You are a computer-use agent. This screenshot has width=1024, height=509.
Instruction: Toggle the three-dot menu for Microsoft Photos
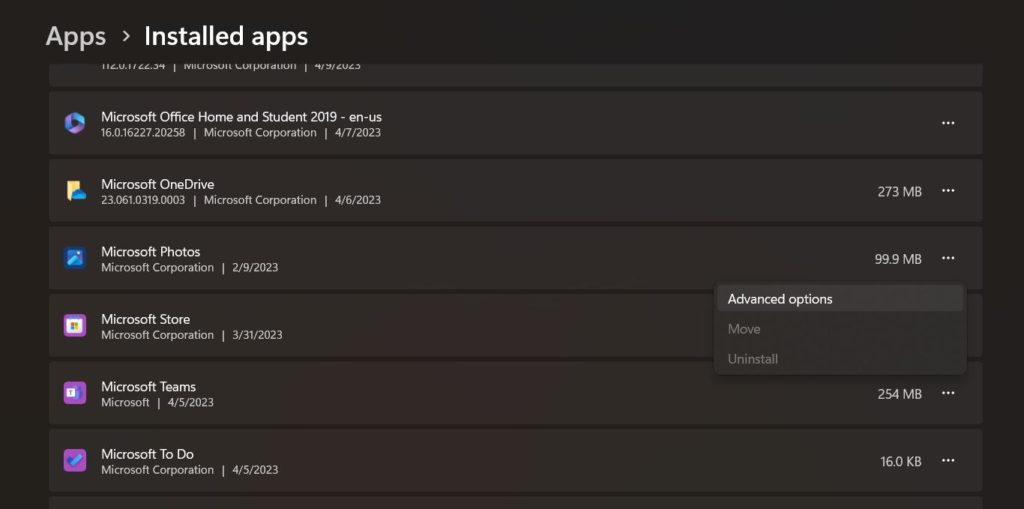pyautogui.click(x=948, y=259)
